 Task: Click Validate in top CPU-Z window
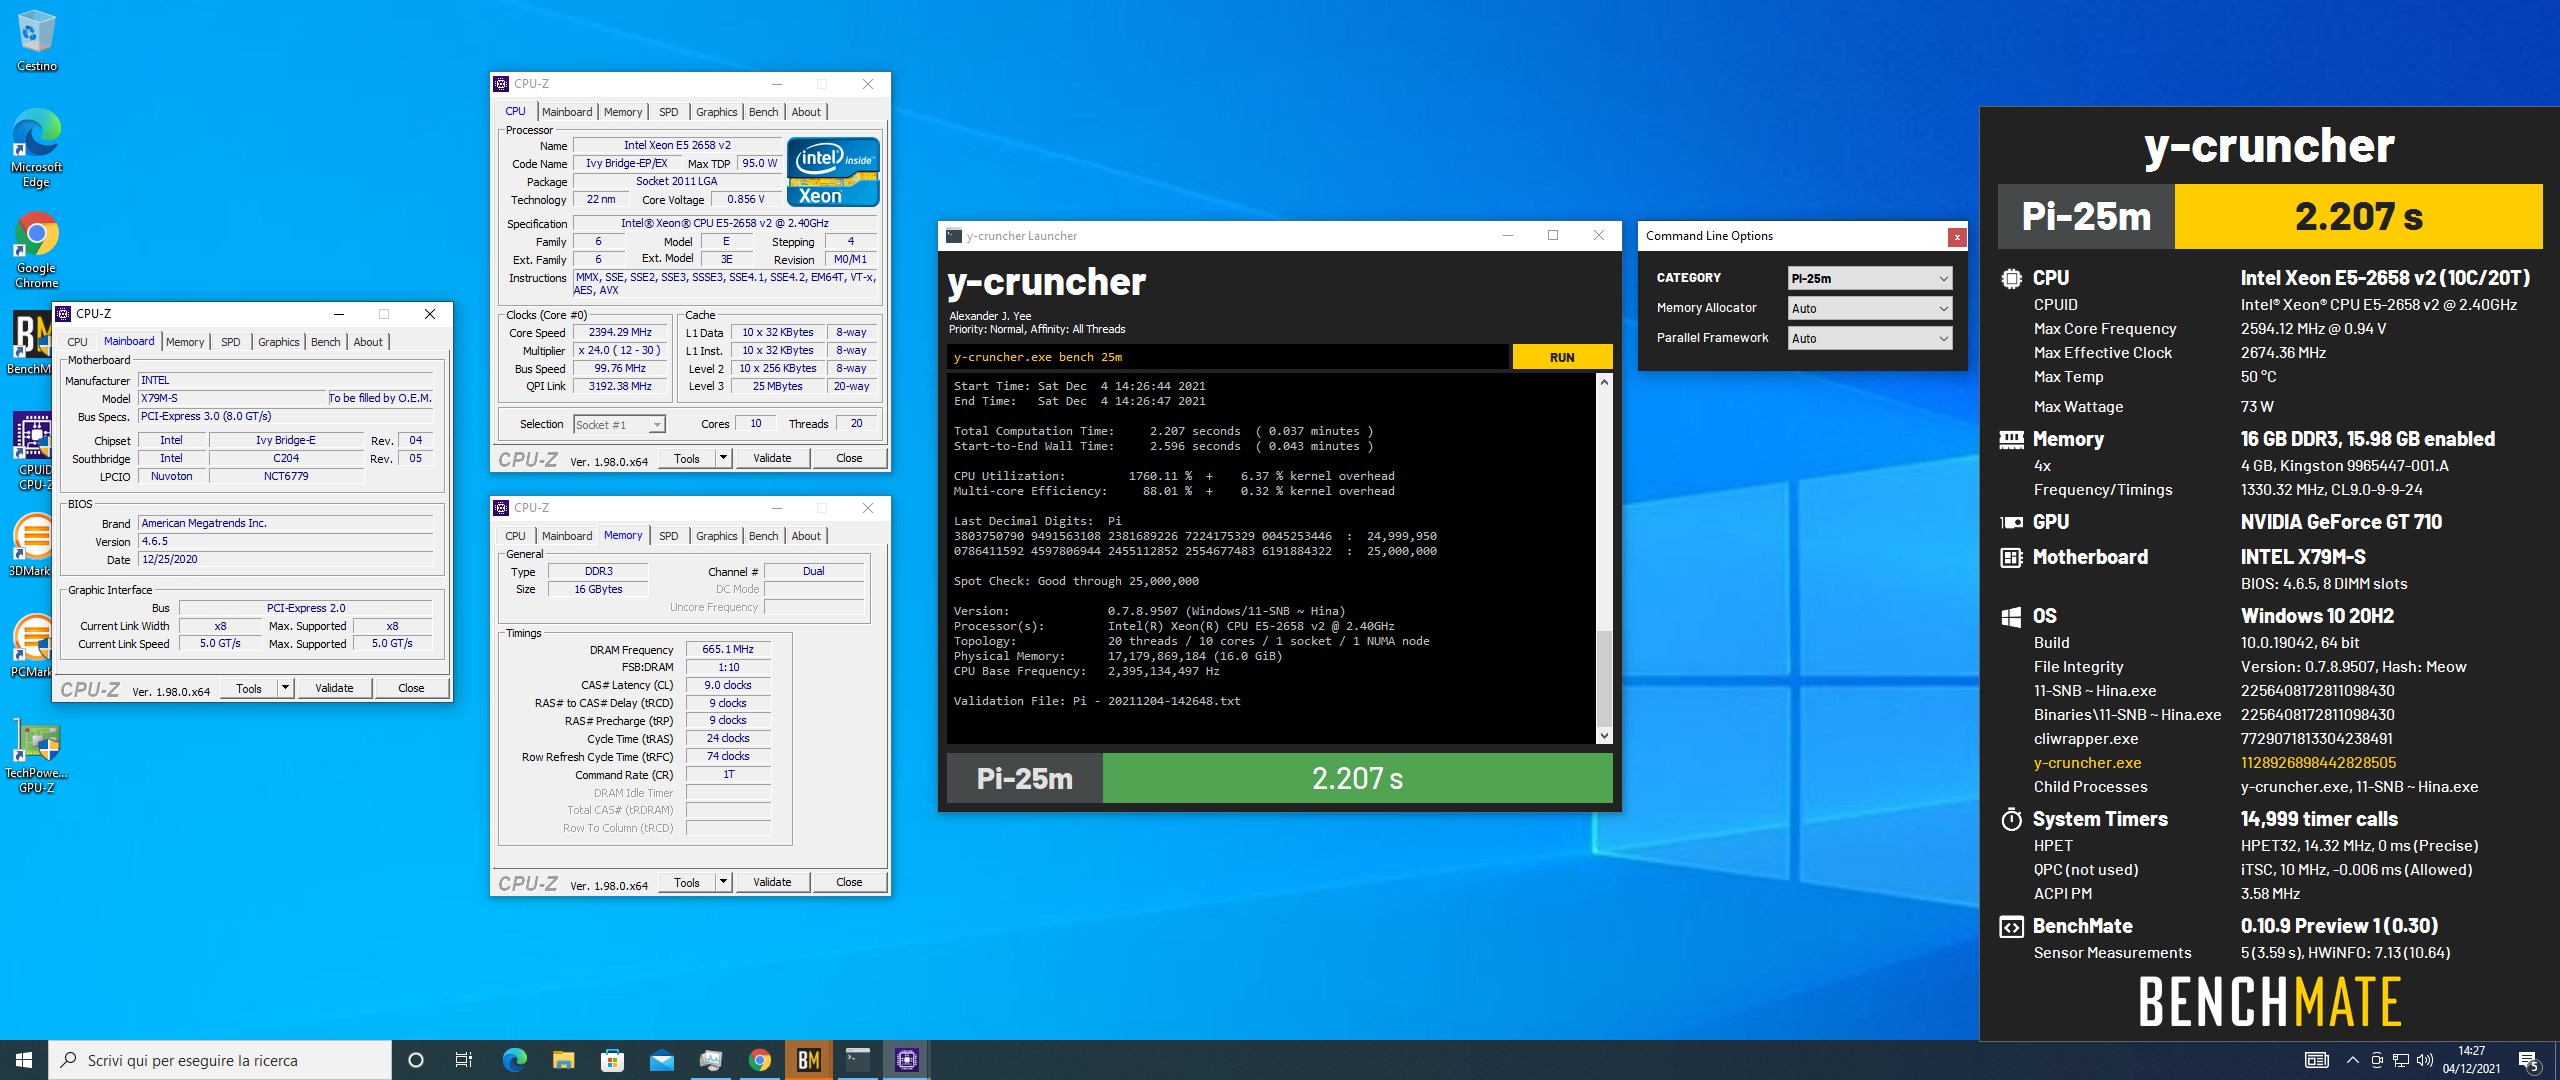[x=772, y=458]
